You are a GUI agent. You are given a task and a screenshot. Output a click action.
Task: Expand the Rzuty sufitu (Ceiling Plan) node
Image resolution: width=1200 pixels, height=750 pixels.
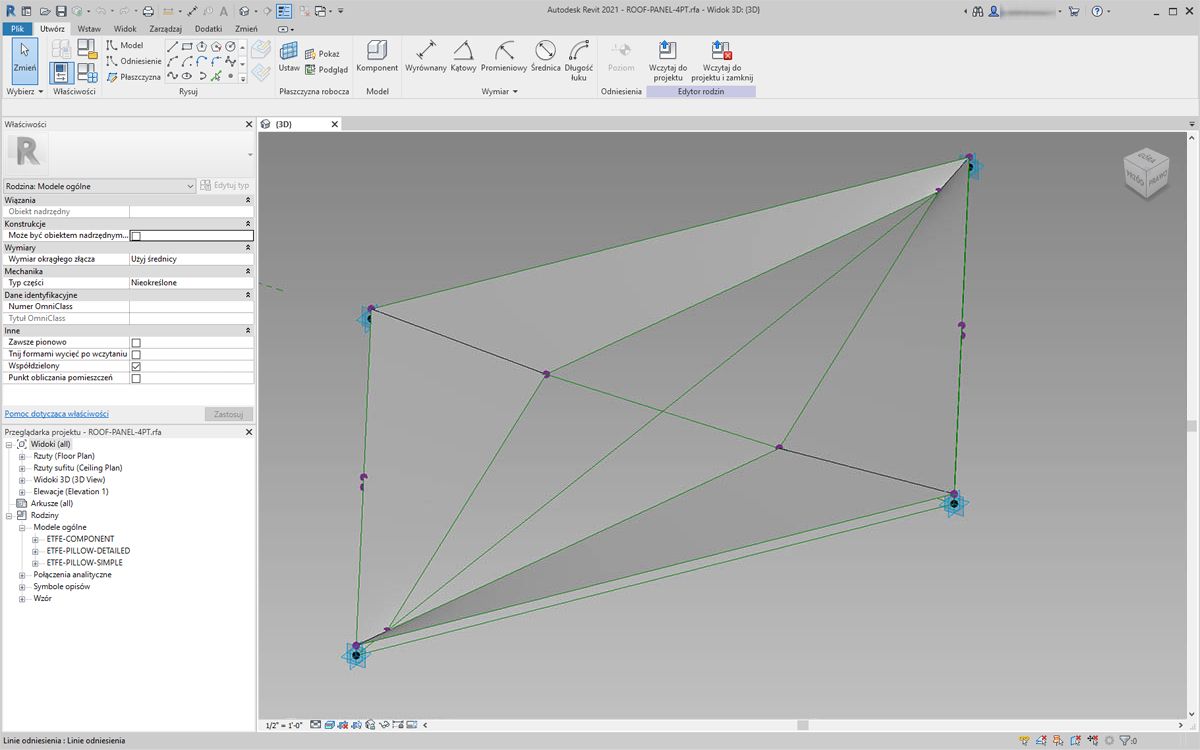click(x=22, y=468)
